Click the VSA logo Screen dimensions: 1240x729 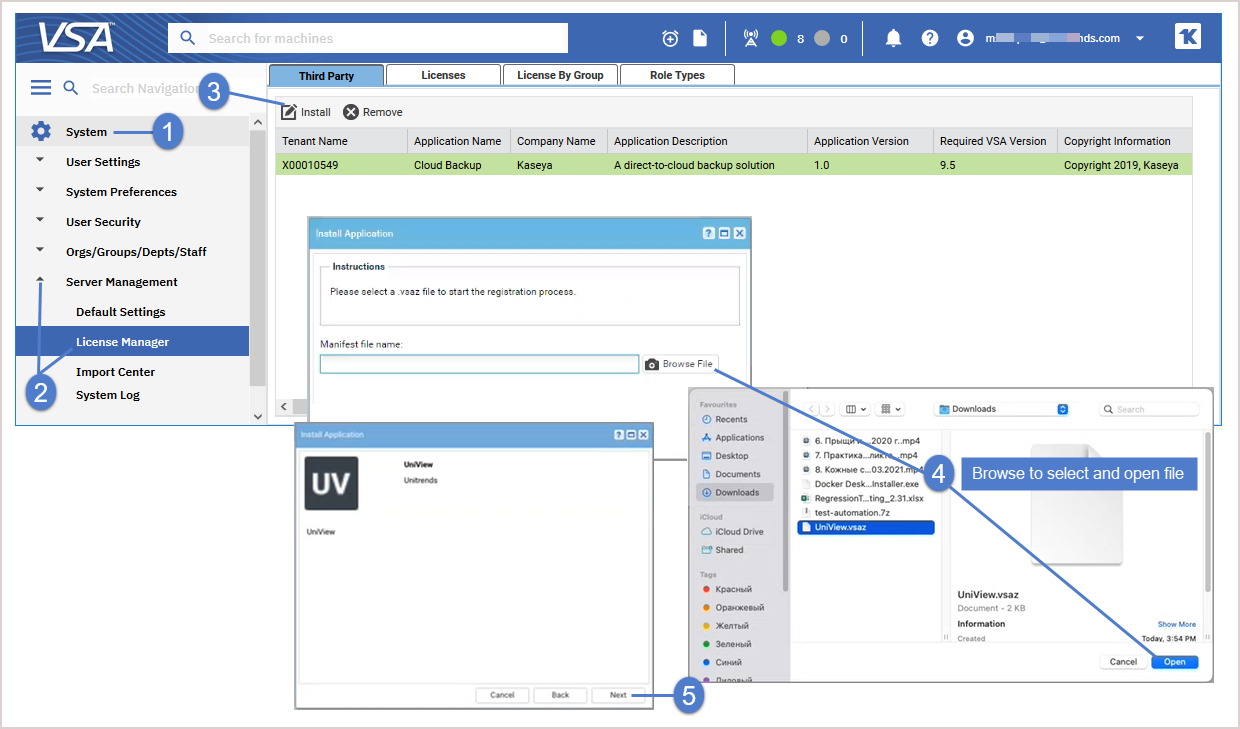[76, 37]
